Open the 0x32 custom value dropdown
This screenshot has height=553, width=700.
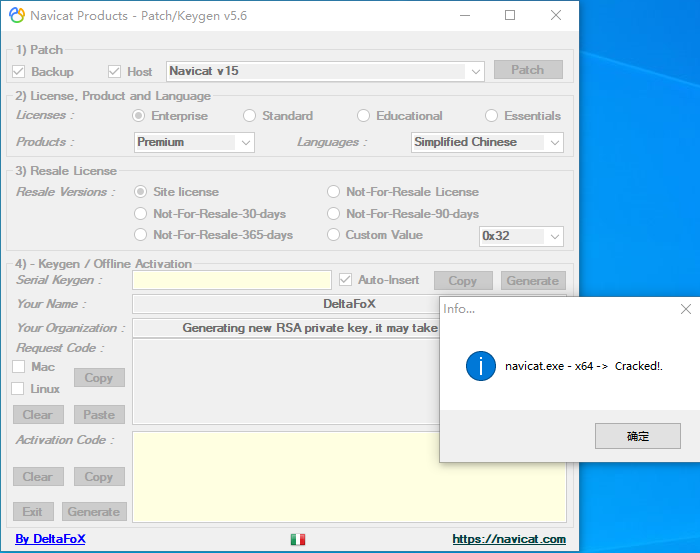click(521, 236)
